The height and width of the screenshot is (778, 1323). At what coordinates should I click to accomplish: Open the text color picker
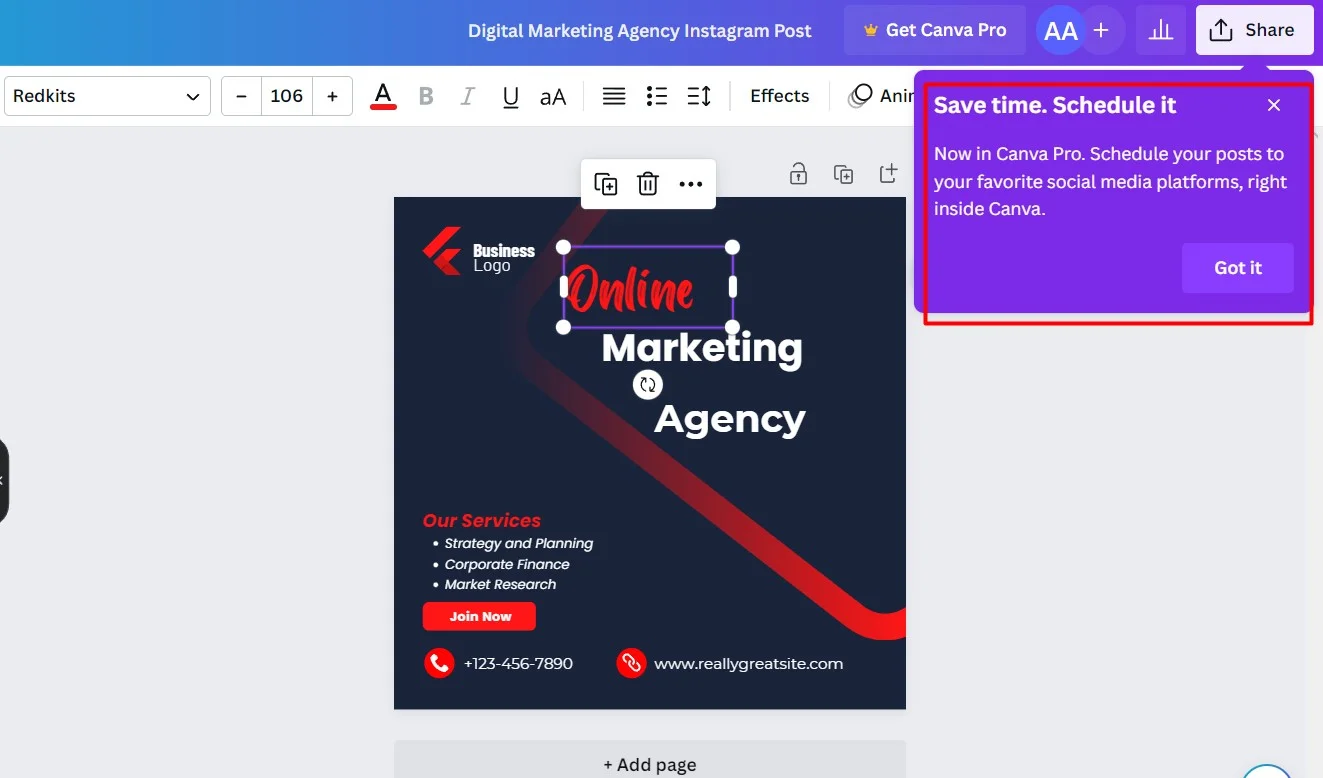pyautogui.click(x=383, y=95)
